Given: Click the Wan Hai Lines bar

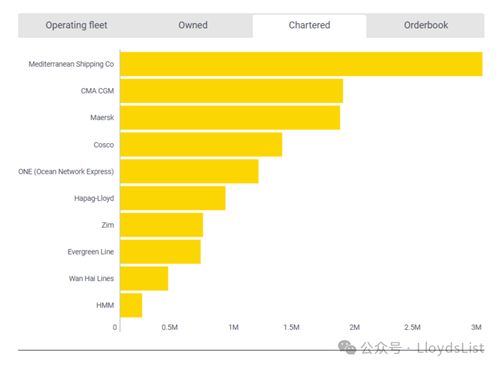Looking at the screenshot, I should 144,278.
